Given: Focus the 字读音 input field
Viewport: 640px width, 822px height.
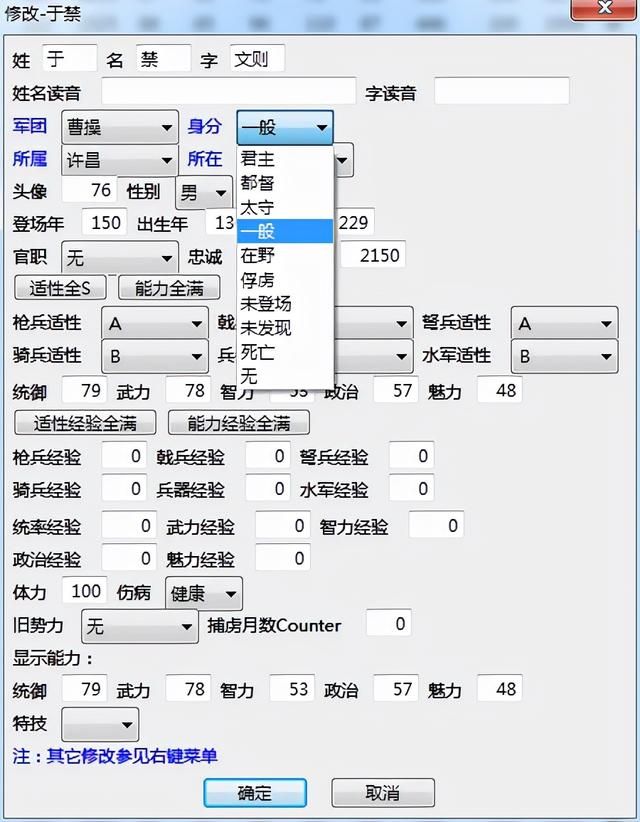Looking at the screenshot, I should coord(502,91).
